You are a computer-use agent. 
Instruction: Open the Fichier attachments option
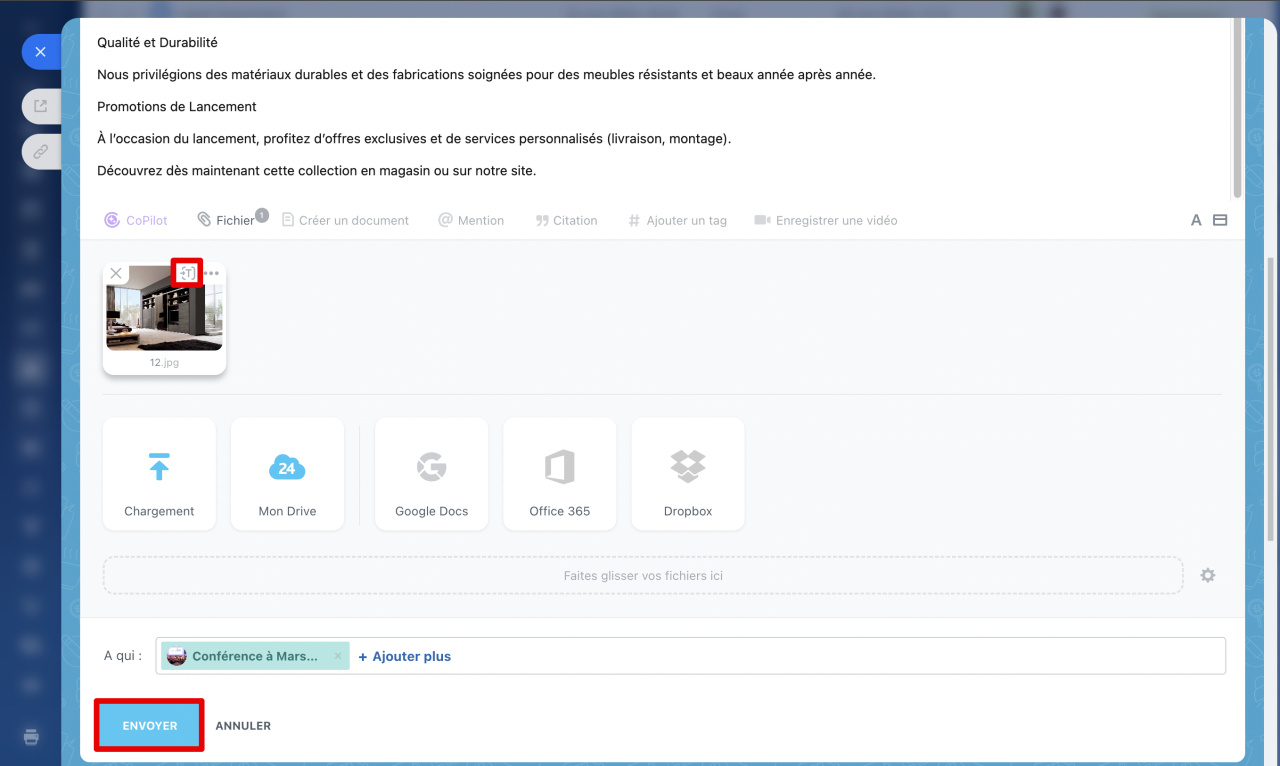(226, 220)
